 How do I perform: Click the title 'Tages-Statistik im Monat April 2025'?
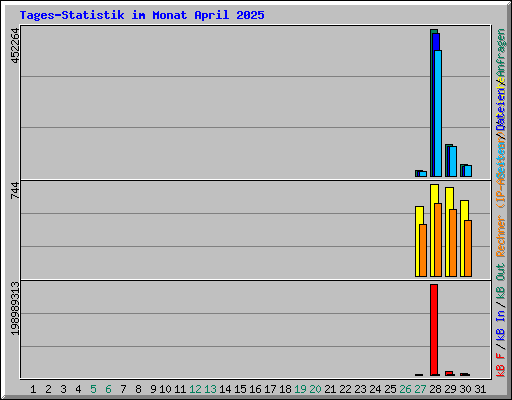click(142, 15)
